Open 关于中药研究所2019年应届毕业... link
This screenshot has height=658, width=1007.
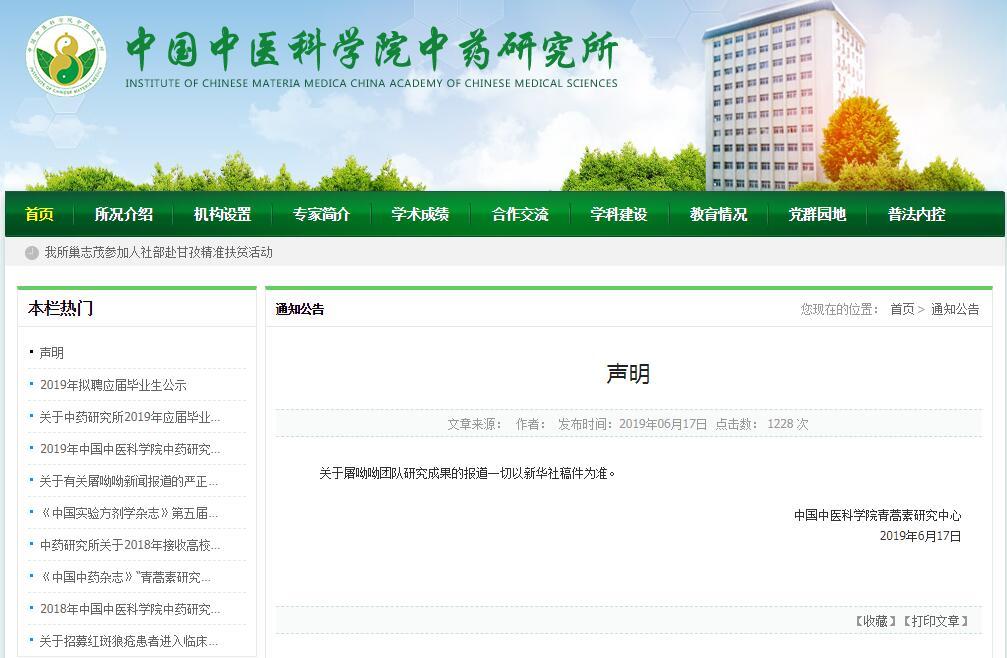pyautogui.click(x=129, y=417)
